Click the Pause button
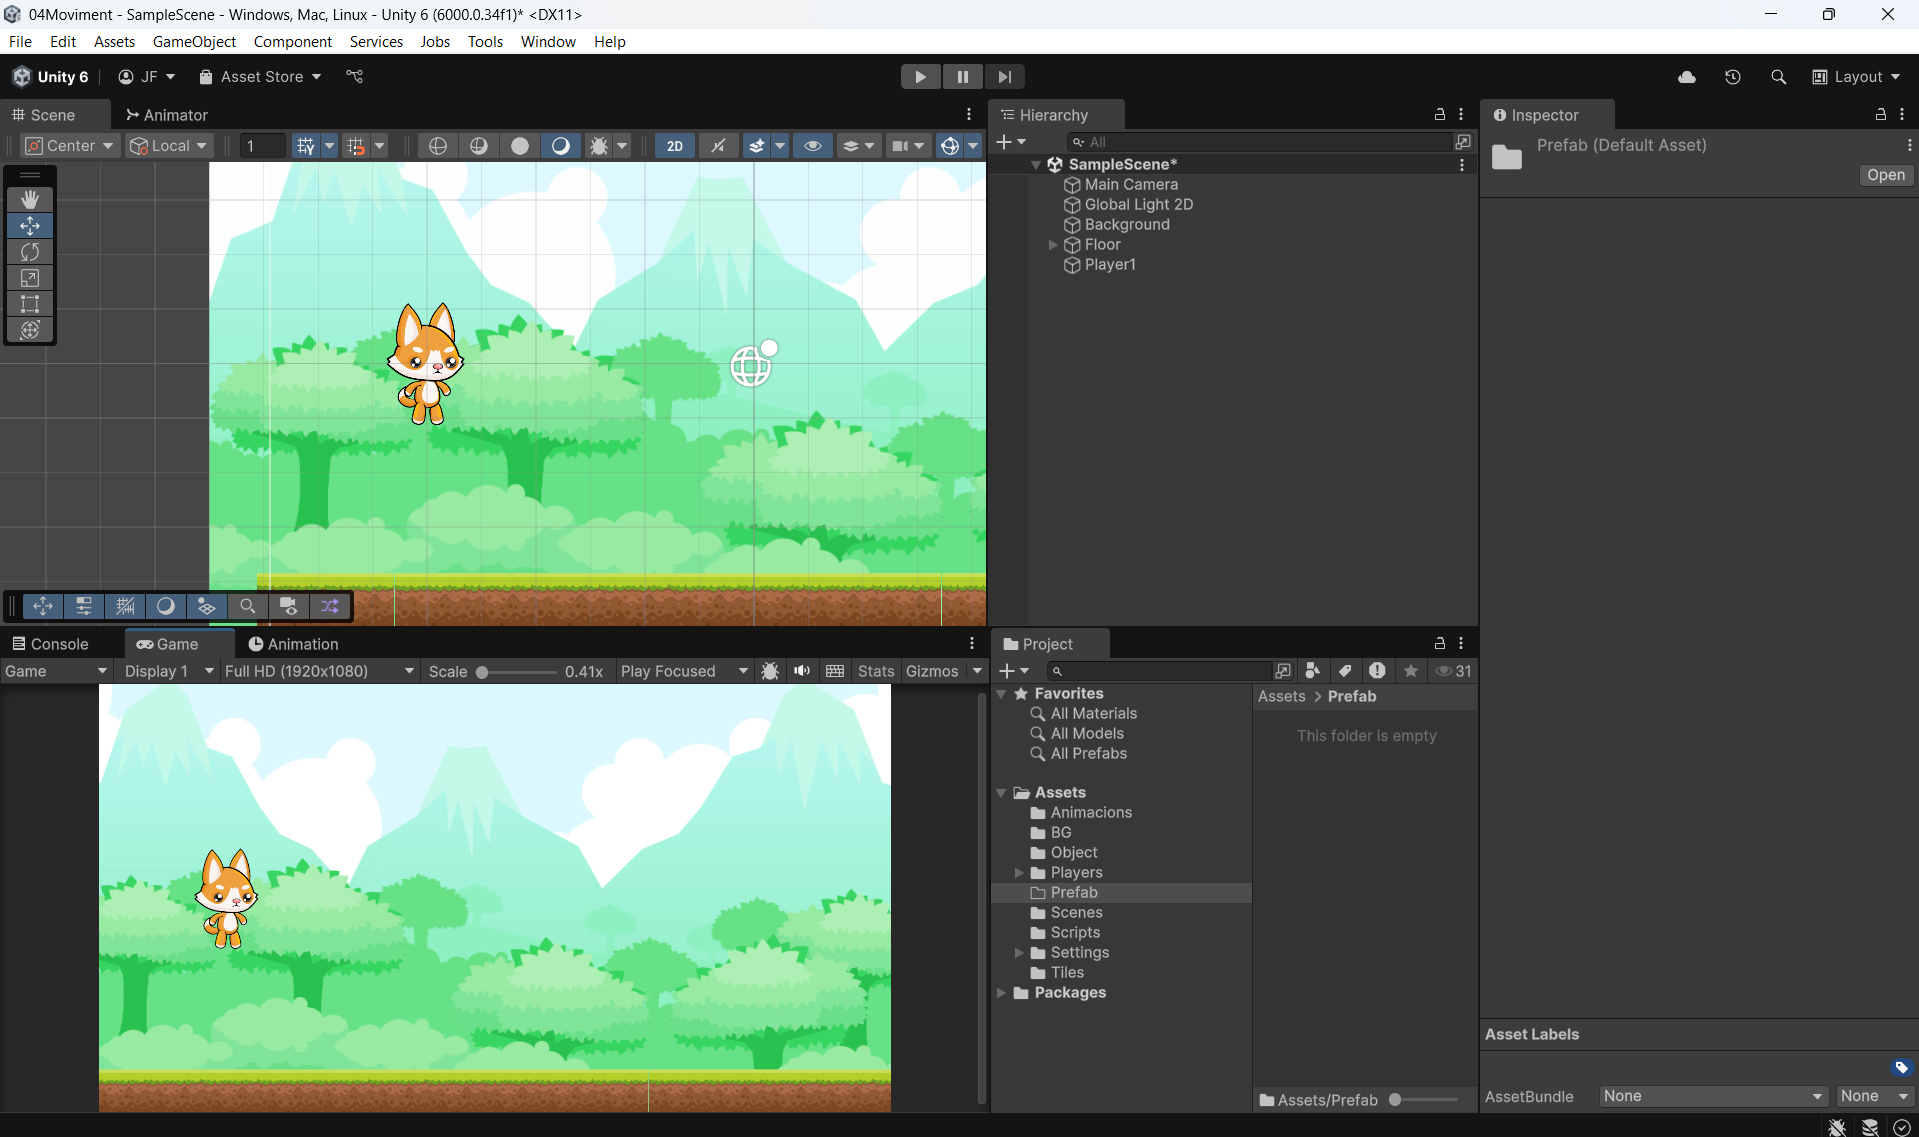1919x1137 pixels. click(962, 77)
